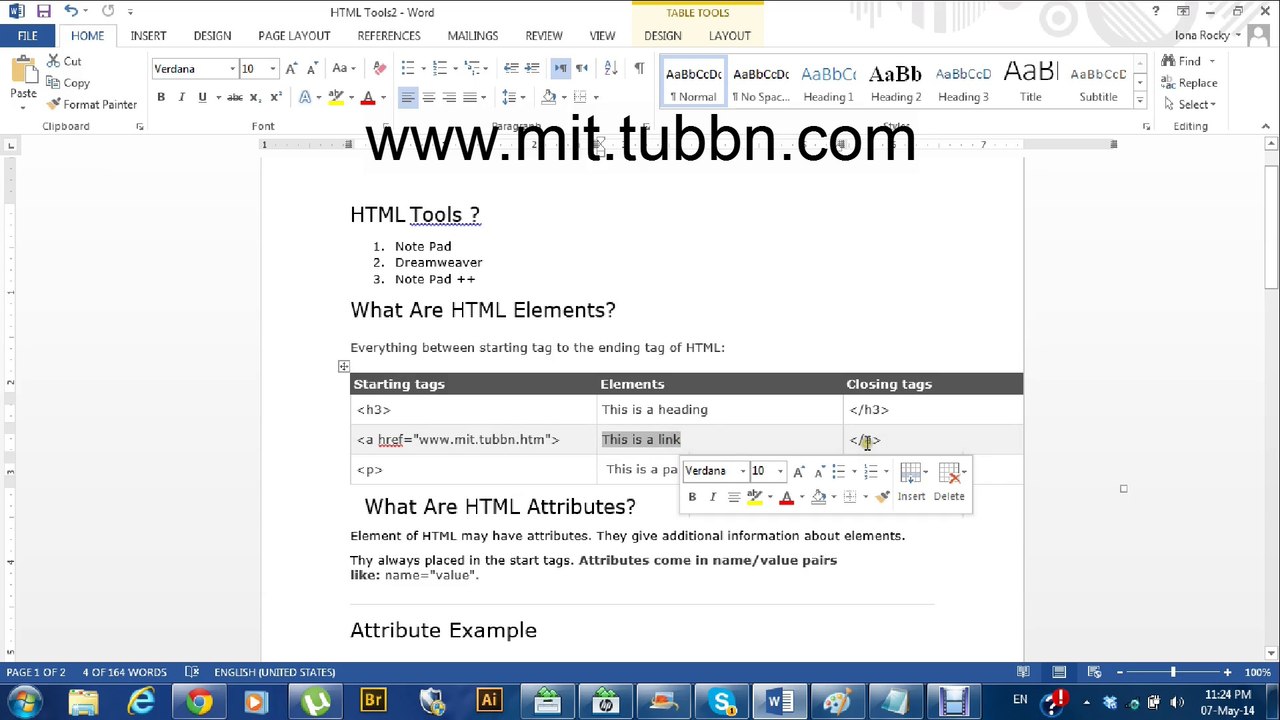Click the "This is a heading" table cell
The image size is (1280, 720).
click(x=720, y=409)
